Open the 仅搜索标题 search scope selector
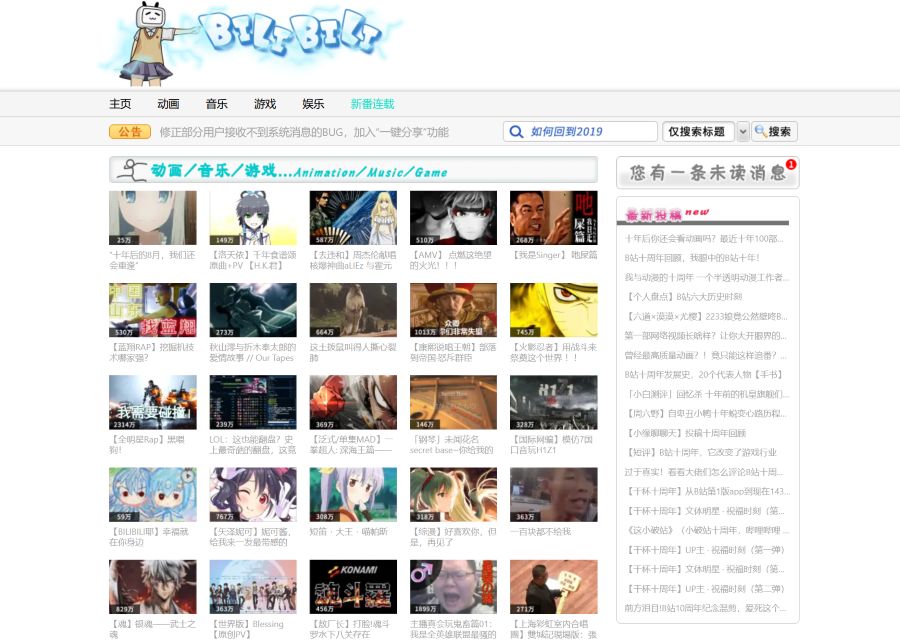Image resolution: width=900 pixels, height=641 pixels. click(x=698, y=132)
